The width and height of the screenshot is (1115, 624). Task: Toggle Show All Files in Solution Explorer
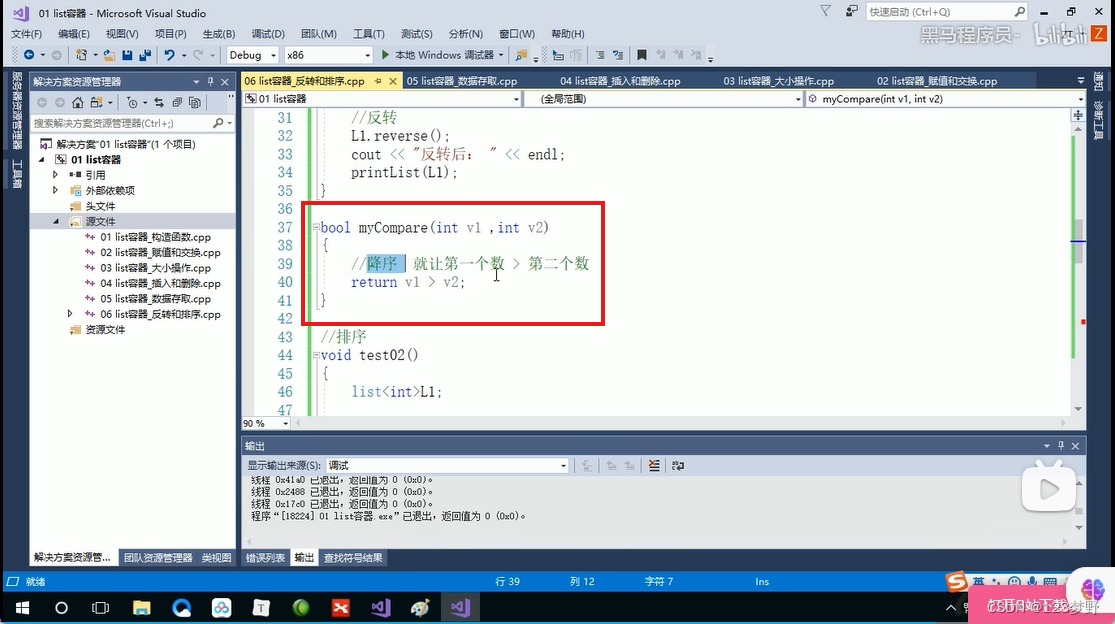[195, 102]
